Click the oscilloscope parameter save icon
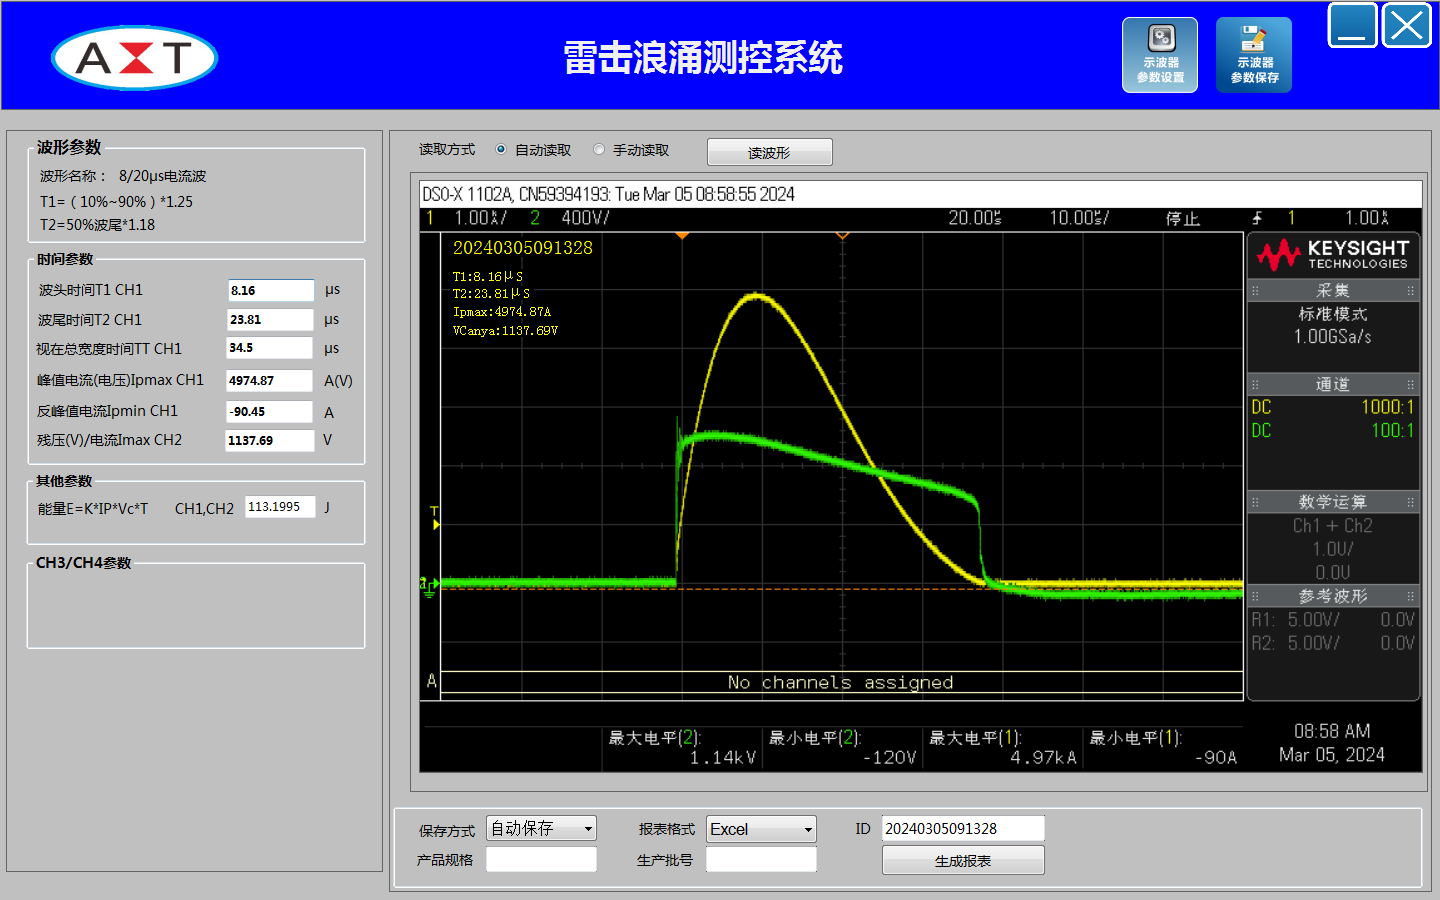1440x900 pixels. [x=1253, y=55]
